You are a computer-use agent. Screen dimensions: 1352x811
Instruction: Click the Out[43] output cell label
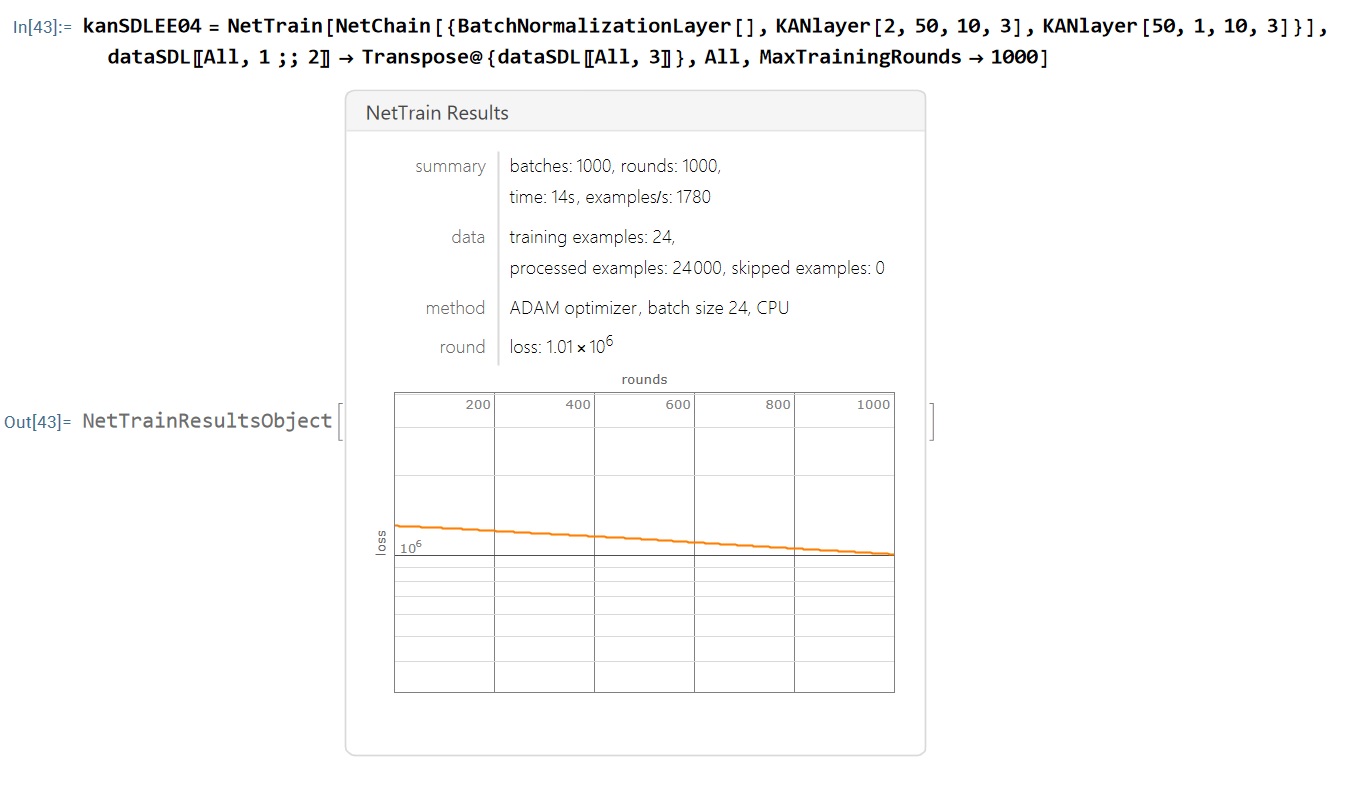click(38, 421)
